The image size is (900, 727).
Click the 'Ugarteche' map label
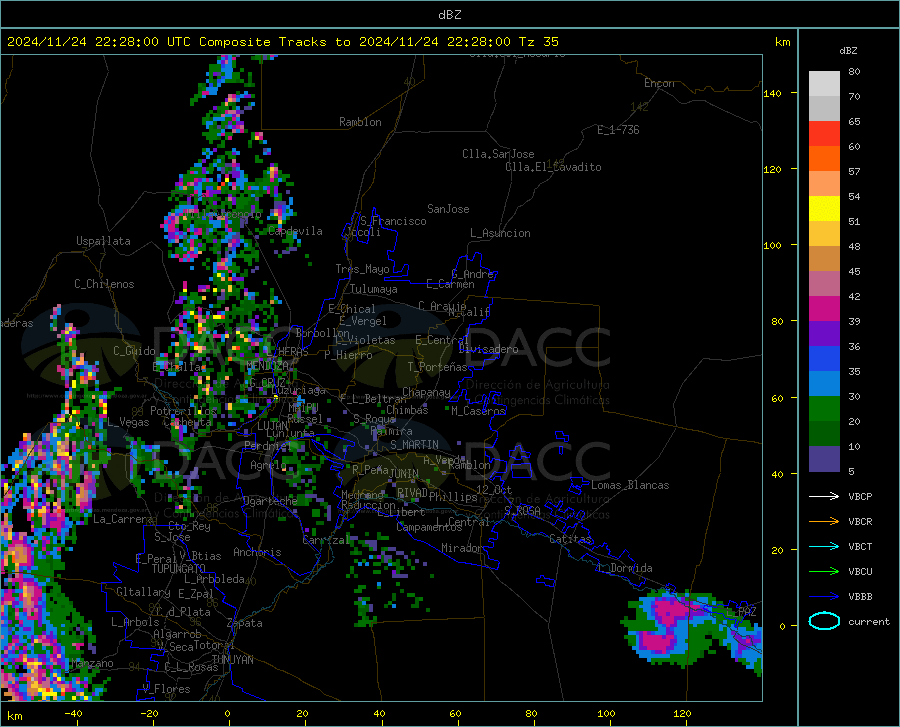(x=270, y=501)
